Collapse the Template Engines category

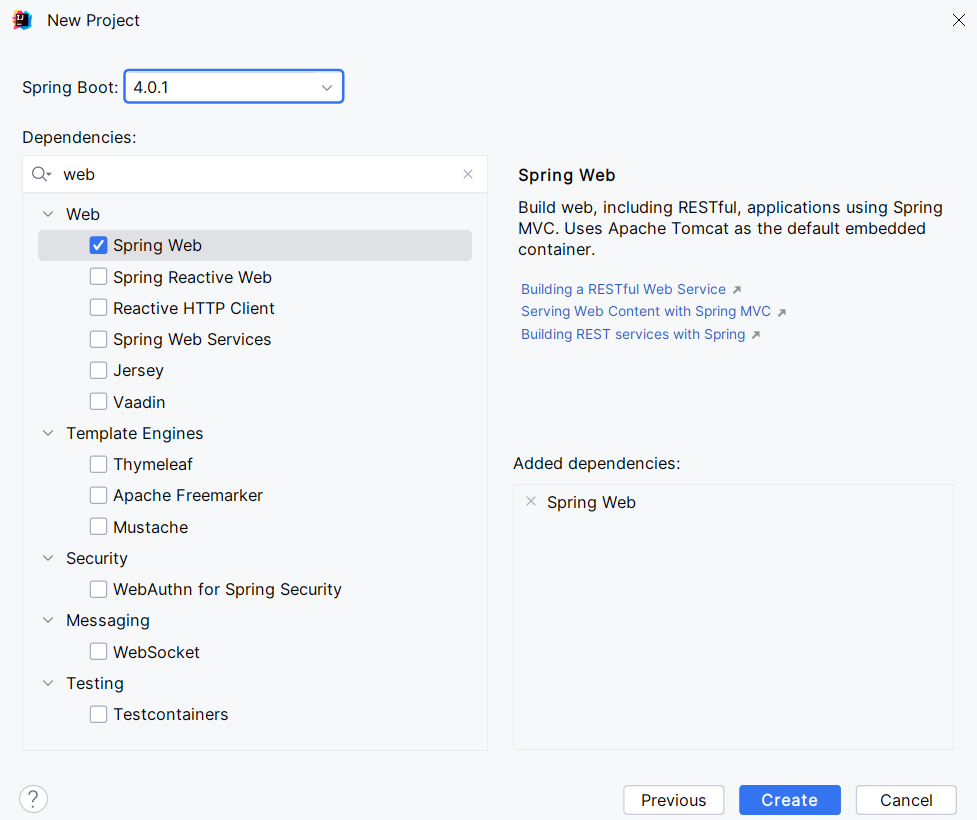pyautogui.click(x=48, y=432)
